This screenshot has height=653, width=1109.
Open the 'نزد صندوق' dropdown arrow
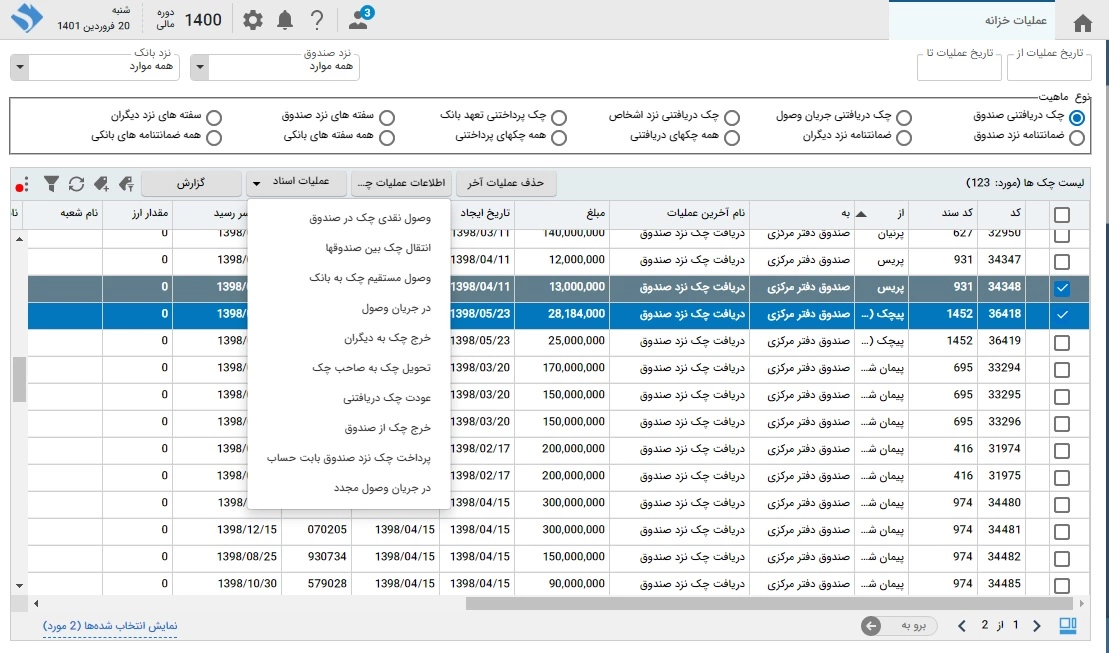click(x=199, y=67)
